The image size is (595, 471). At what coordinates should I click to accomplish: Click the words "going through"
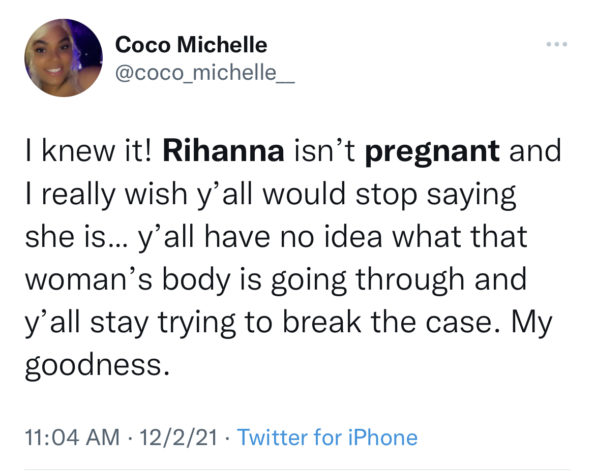pyautogui.click(x=398, y=281)
